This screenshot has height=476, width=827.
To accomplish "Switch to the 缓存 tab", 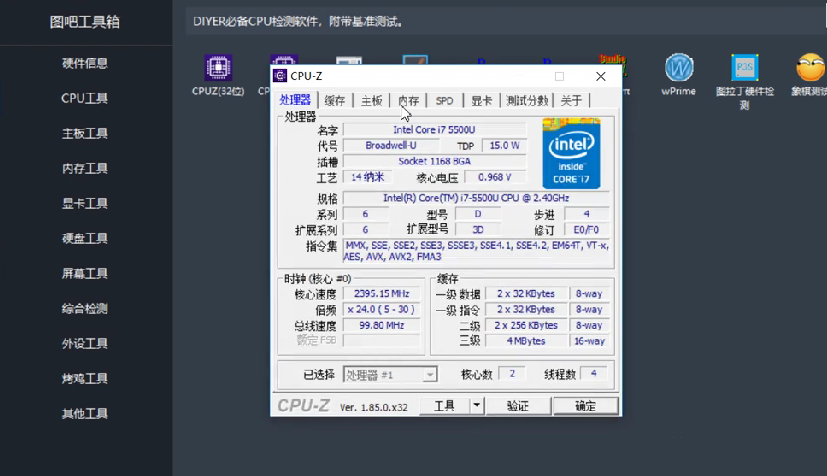I will coord(335,100).
